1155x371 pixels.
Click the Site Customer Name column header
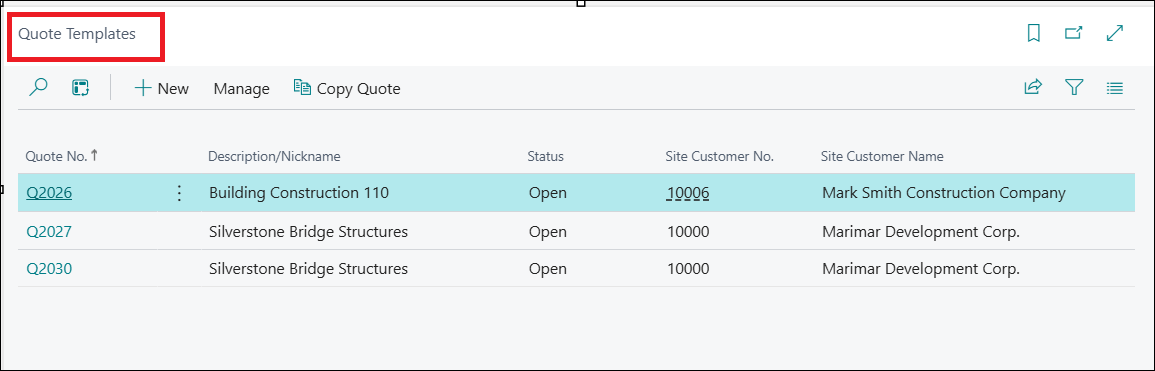[x=882, y=156]
